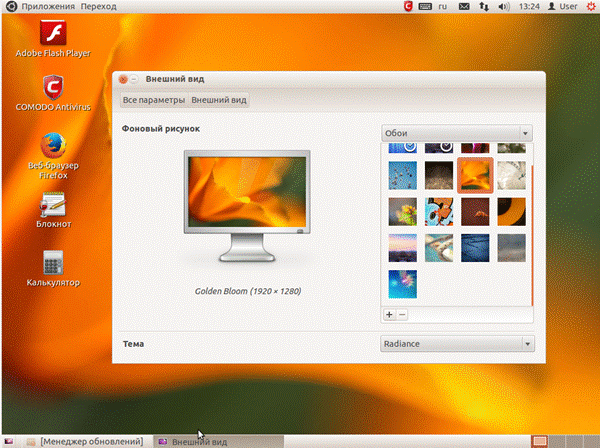The width and height of the screenshot is (600, 448).
Task: Expand the Обои background source dropdown
Action: [457, 133]
